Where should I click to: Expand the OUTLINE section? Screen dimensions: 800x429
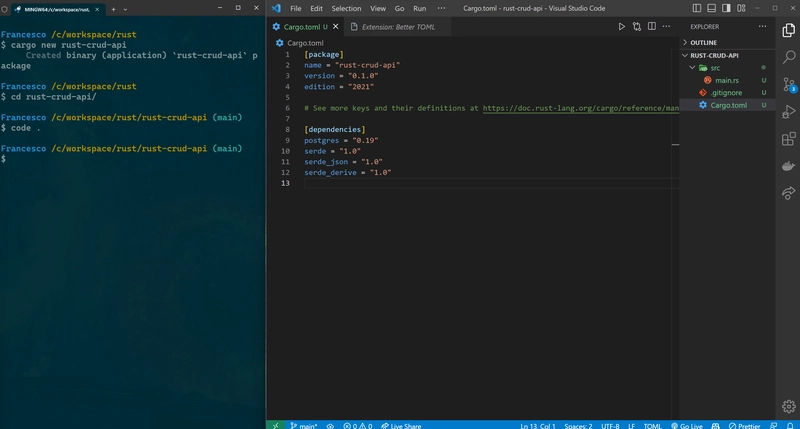pyautogui.click(x=728, y=42)
